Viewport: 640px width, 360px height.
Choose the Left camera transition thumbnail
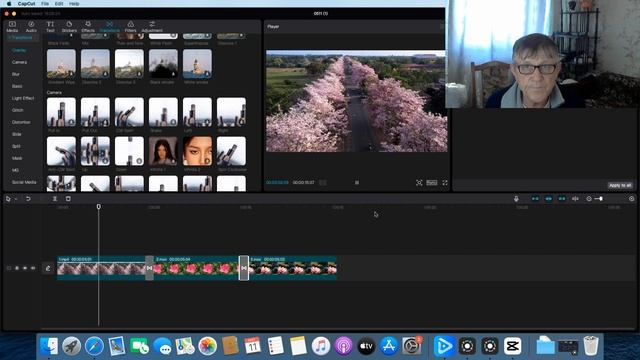[x=197, y=112]
